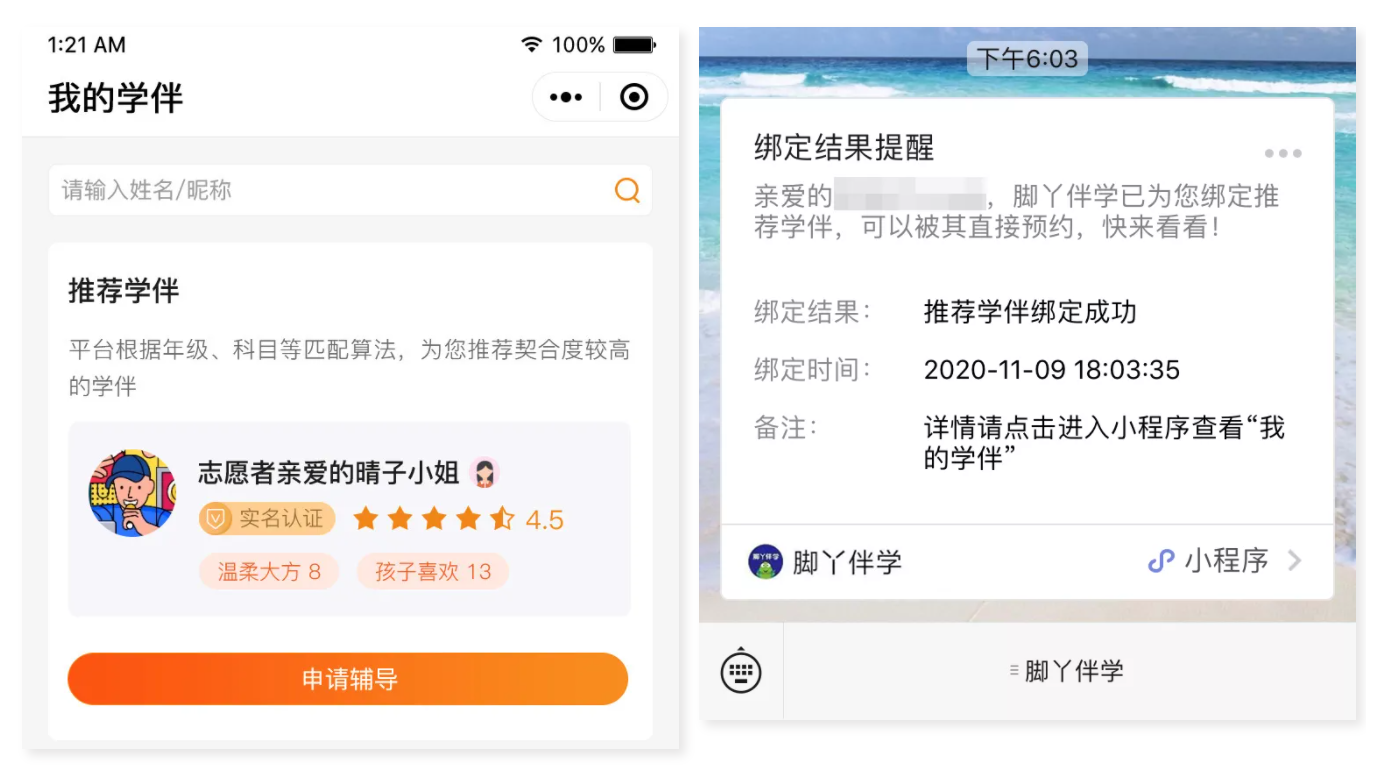Screen dimensions: 1384x779
Task: Open the 脚丫伴学 bottom menu item
Action: (x=1068, y=671)
